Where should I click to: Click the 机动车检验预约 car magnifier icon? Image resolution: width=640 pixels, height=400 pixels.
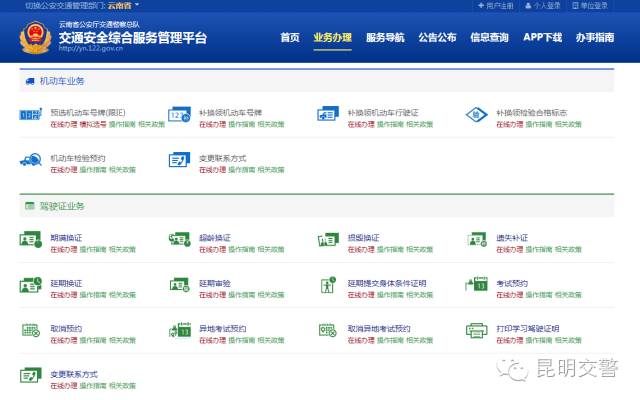pos(31,160)
